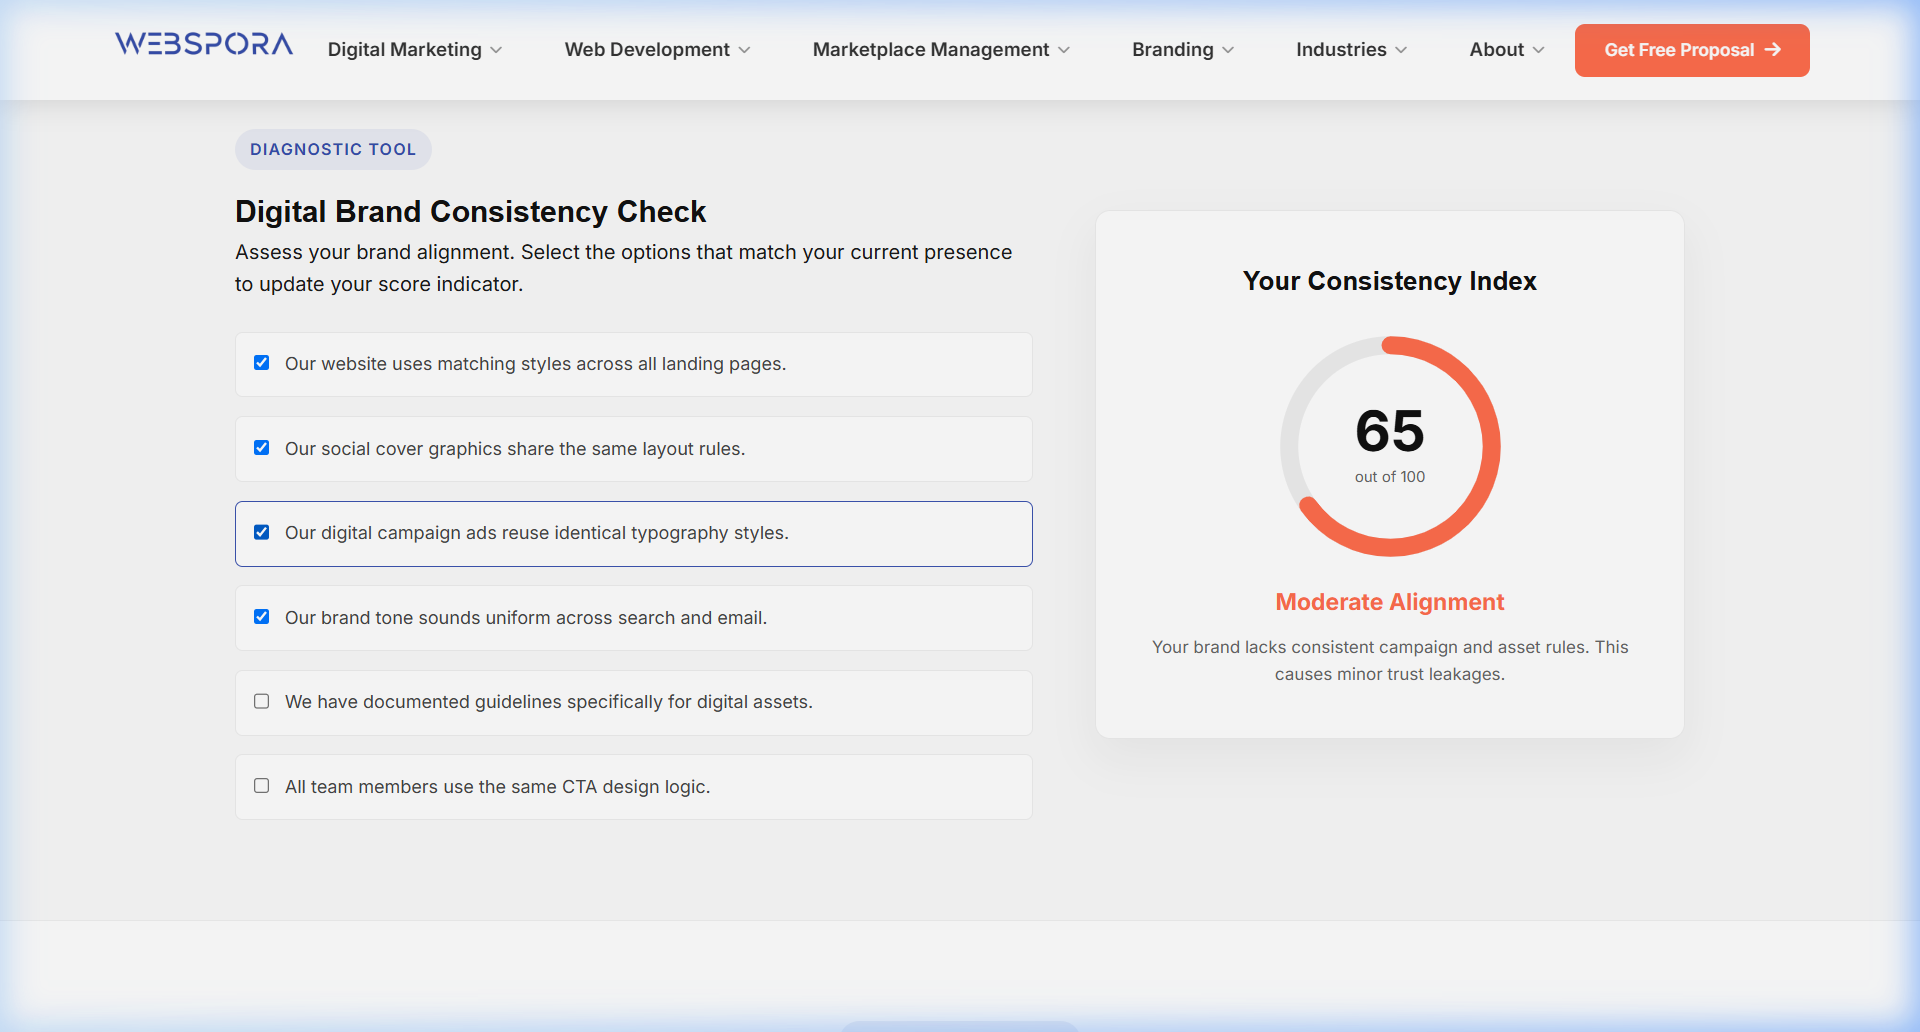Screen dimensions: 1920x1032
Task: Uncheck social cover graphics layout rules checkbox
Action: (x=262, y=448)
